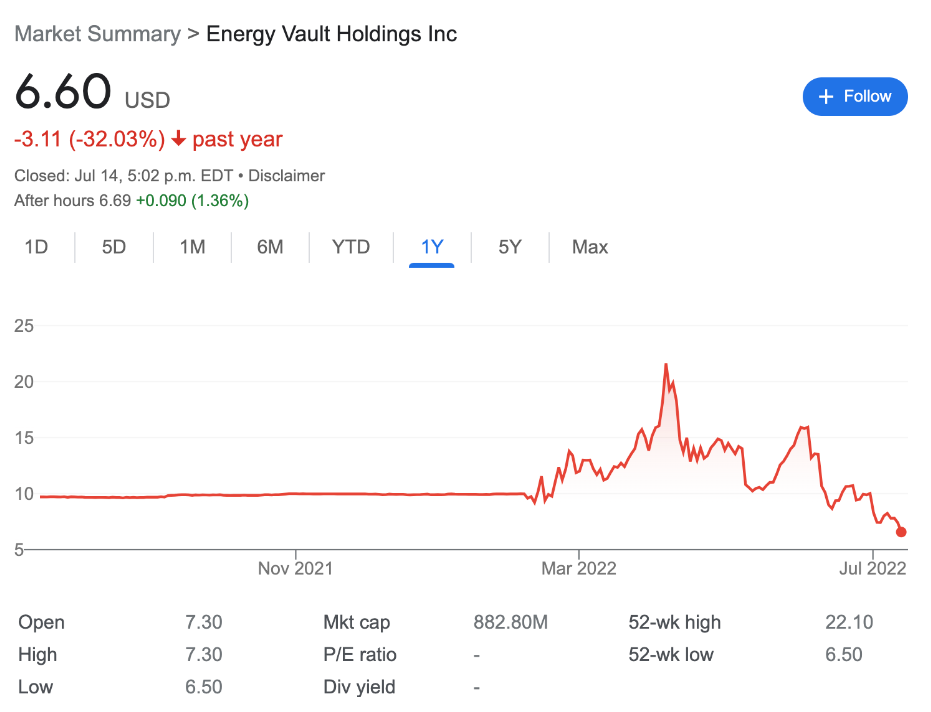Click the red down arrow beside past year

(x=178, y=140)
